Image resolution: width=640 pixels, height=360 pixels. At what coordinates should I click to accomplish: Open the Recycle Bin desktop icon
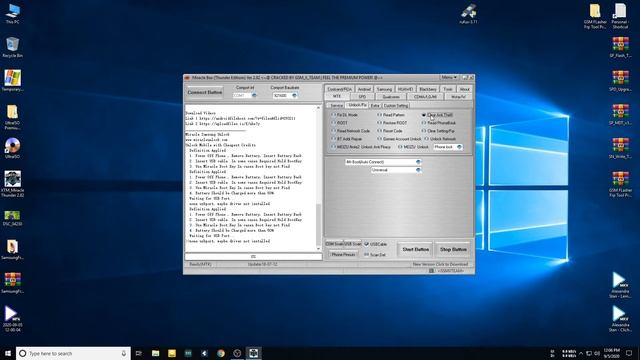coord(12,47)
